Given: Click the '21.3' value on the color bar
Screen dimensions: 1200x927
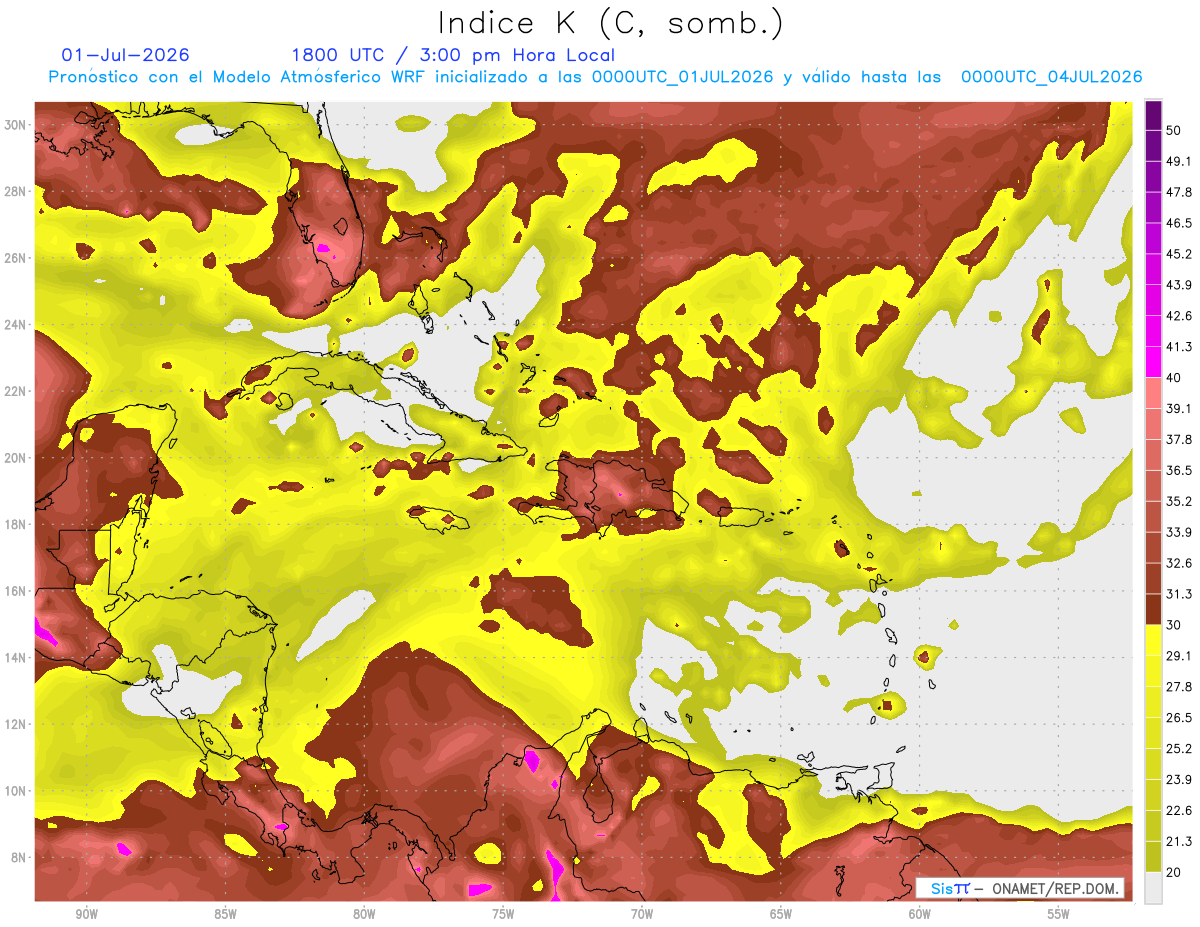Looking at the screenshot, I should (x=1178, y=842).
